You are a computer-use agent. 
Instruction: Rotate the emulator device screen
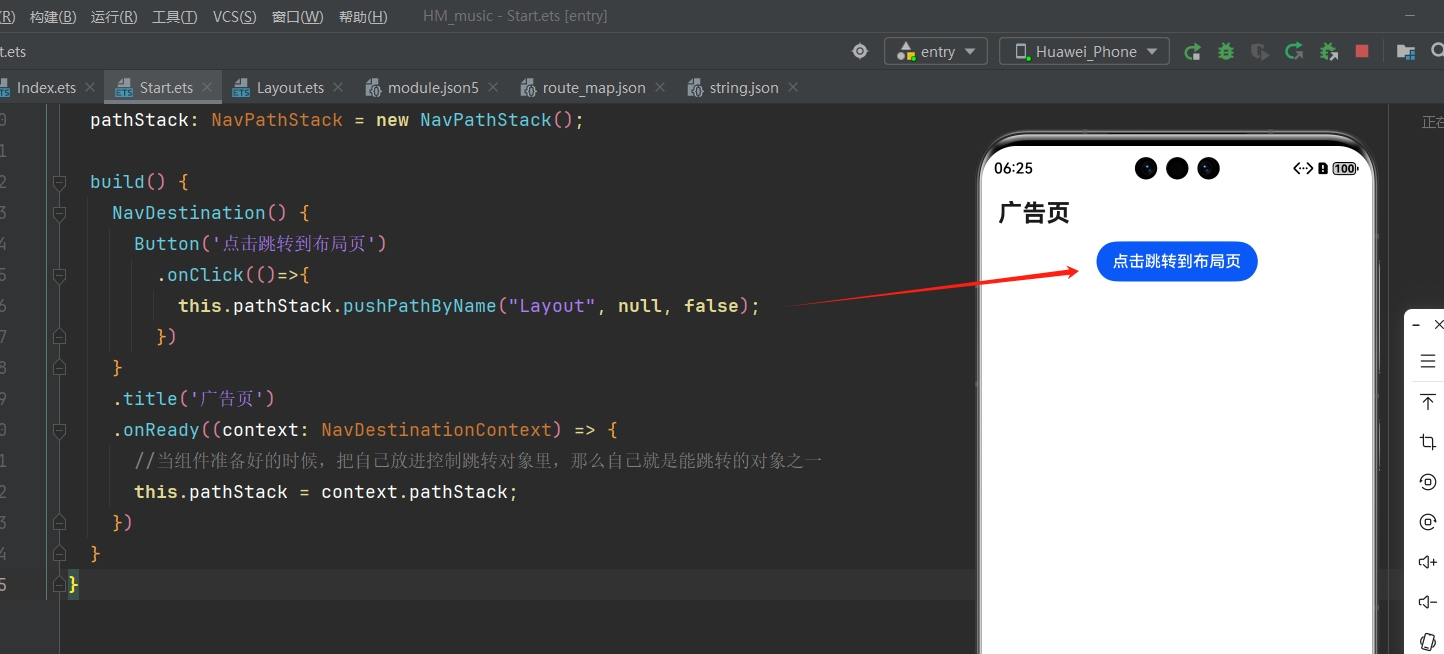coord(1427,482)
